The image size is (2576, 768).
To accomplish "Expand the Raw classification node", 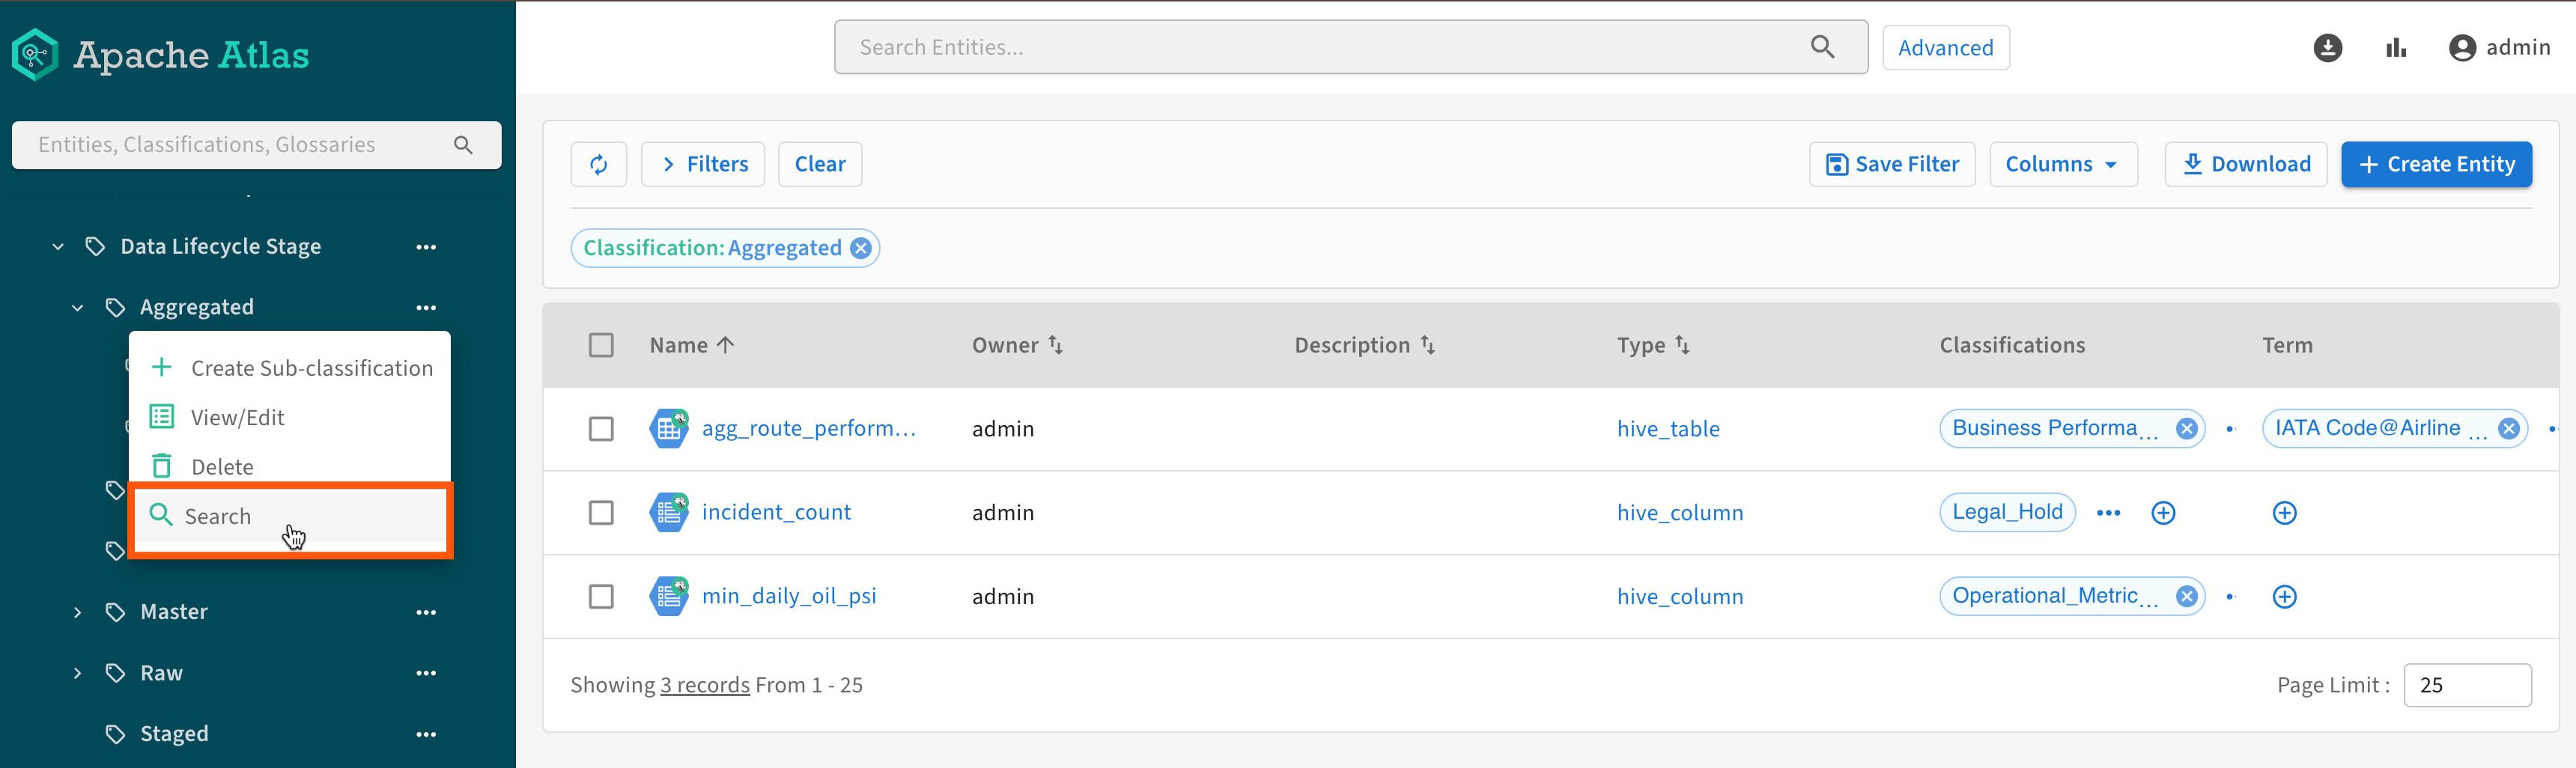I will [x=77, y=673].
